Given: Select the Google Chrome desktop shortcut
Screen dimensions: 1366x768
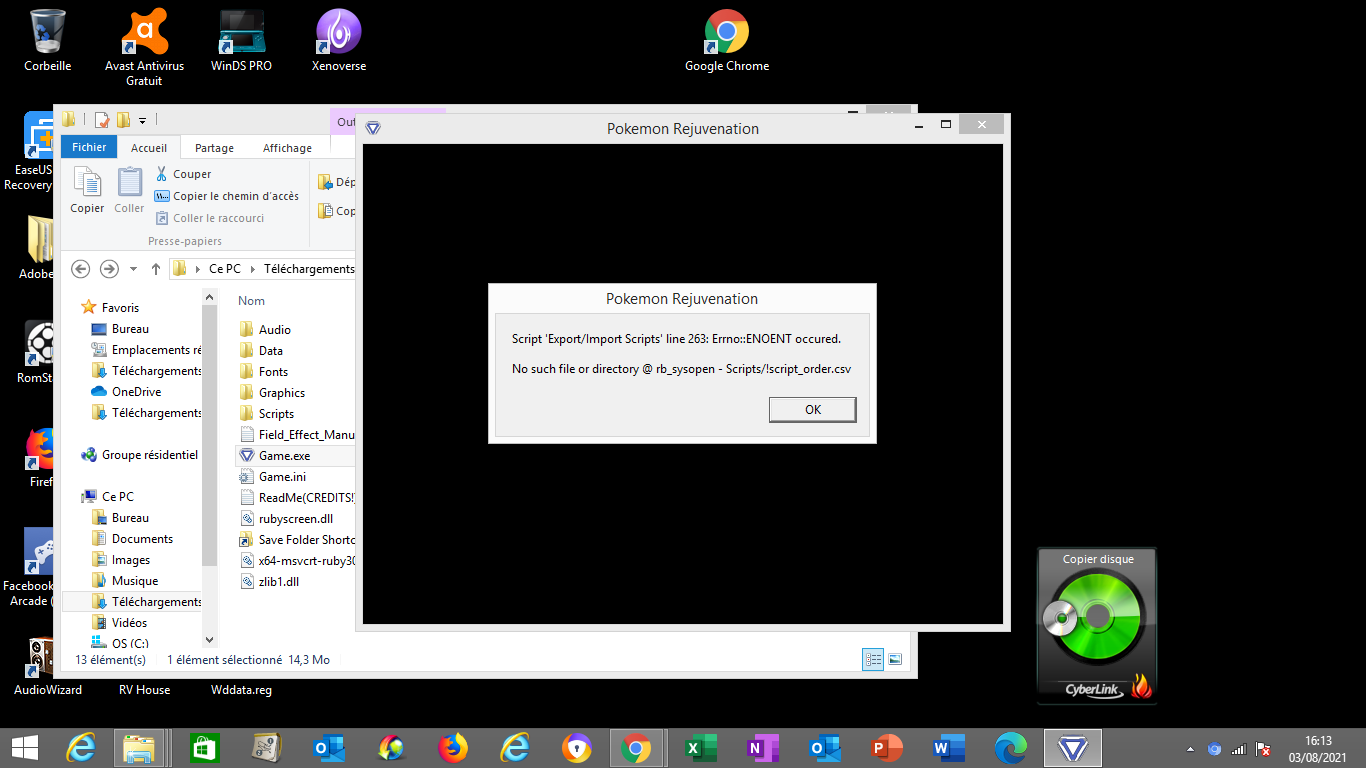Looking at the screenshot, I should 727,40.
